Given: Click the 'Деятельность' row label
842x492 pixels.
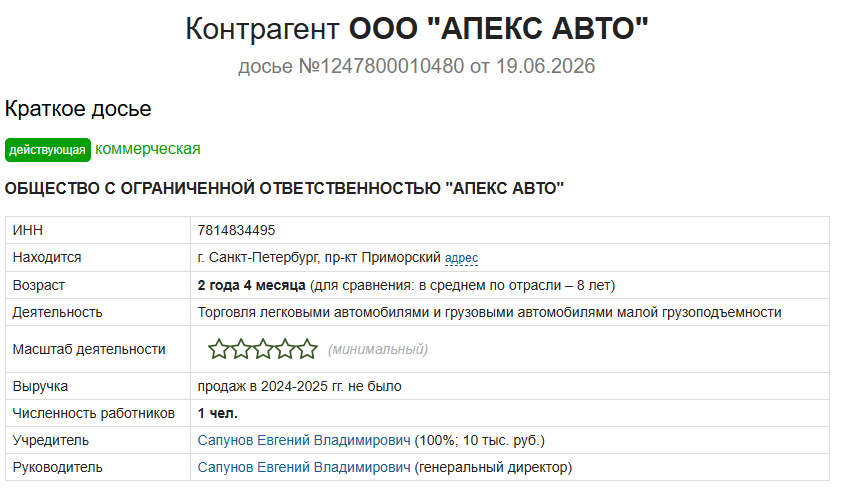Looking at the screenshot, I should (x=57, y=312).
